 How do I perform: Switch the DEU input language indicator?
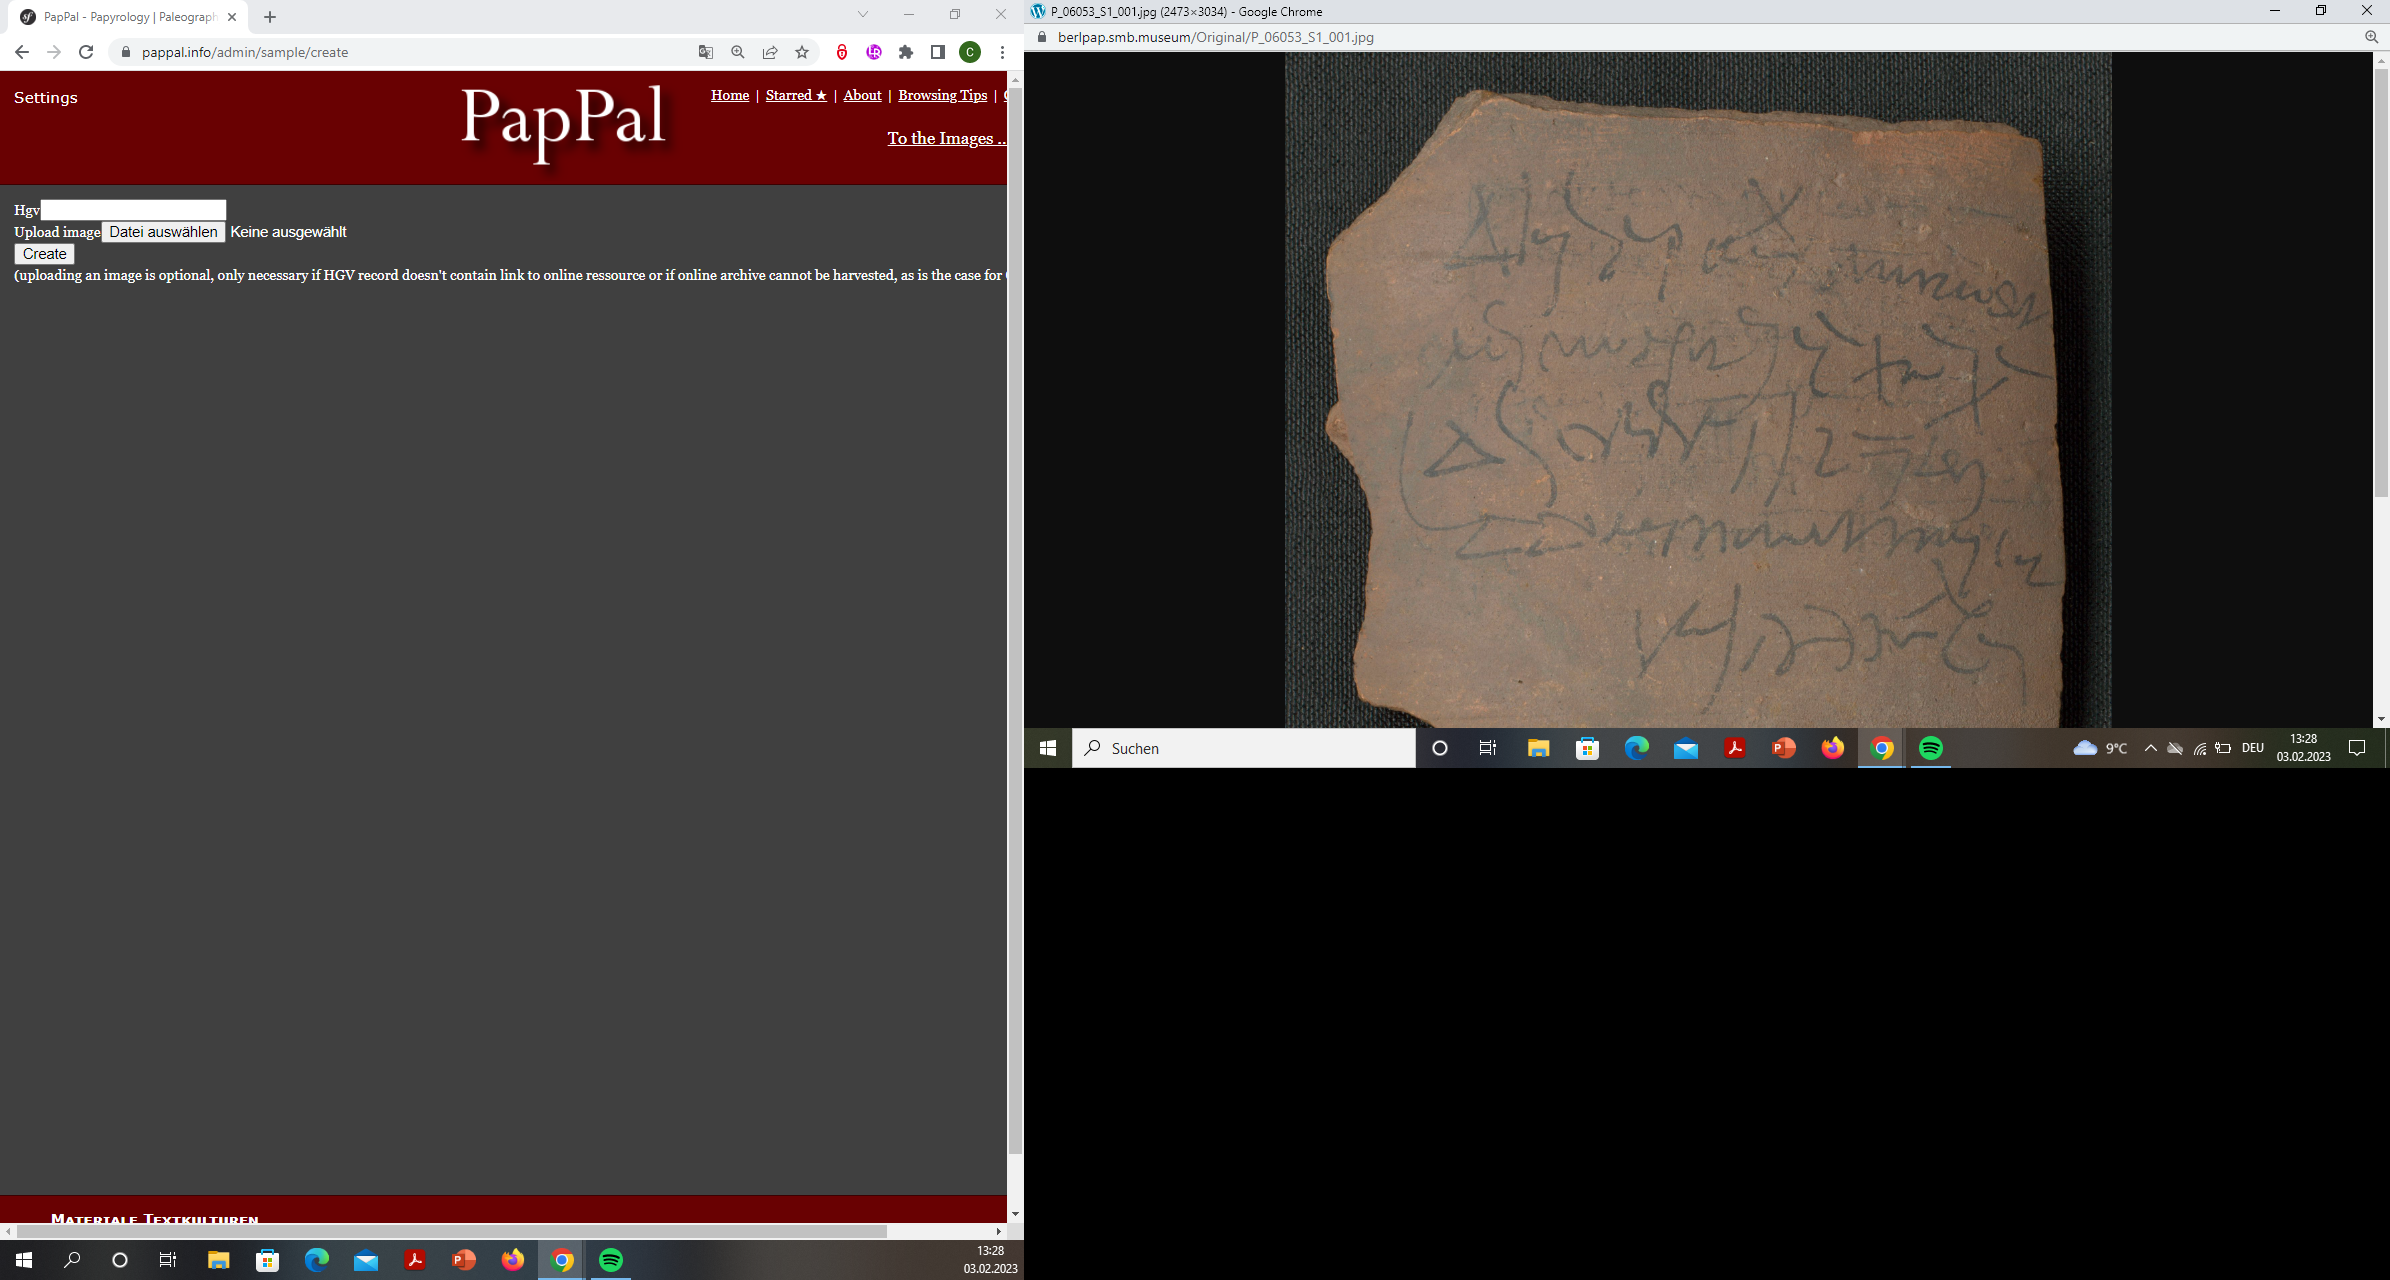click(x=2252, y=748)
